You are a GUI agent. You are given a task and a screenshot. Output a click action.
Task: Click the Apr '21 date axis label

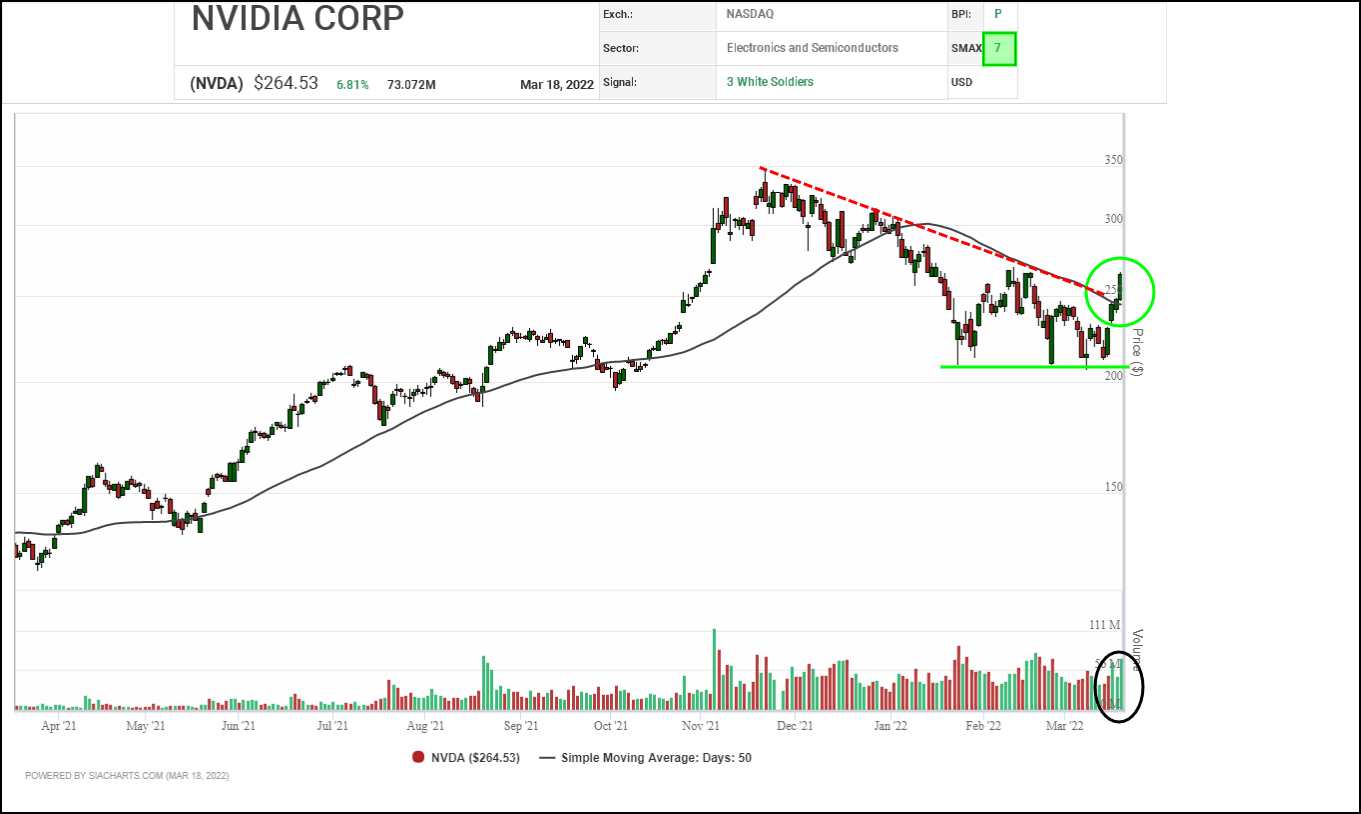[59, 726]
